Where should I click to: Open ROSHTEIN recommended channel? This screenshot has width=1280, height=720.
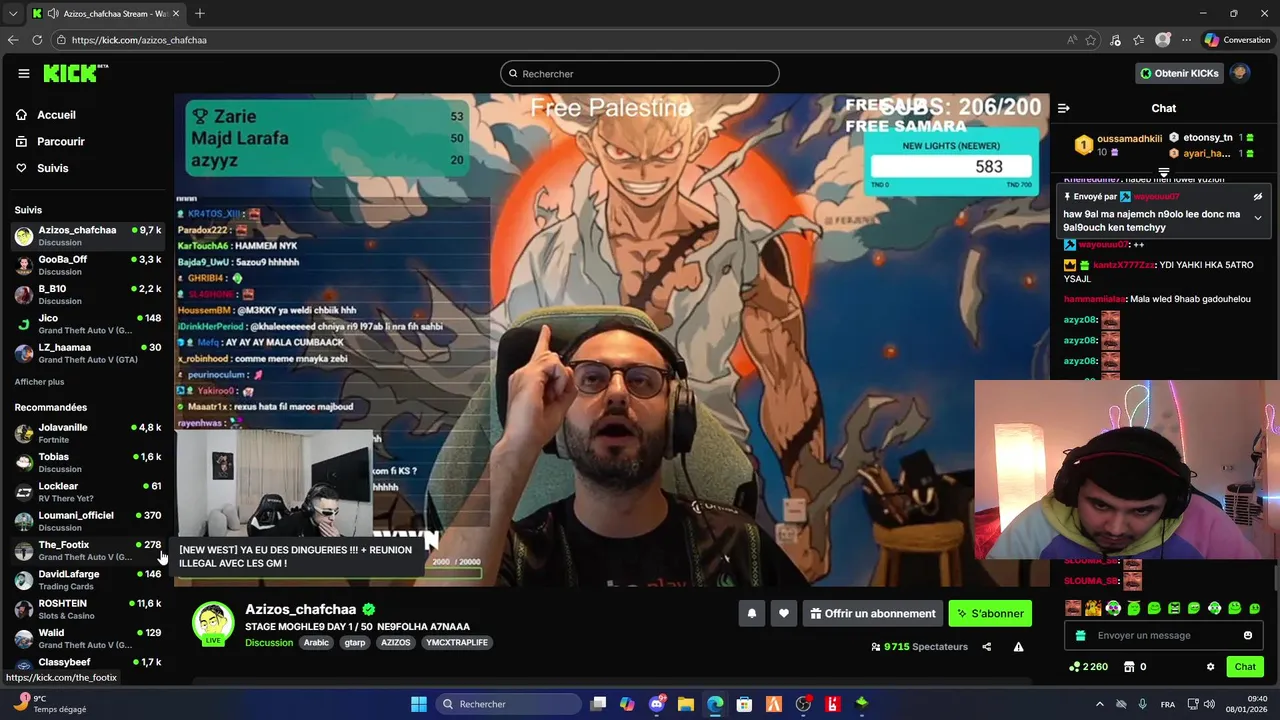(x=87, y=609)
